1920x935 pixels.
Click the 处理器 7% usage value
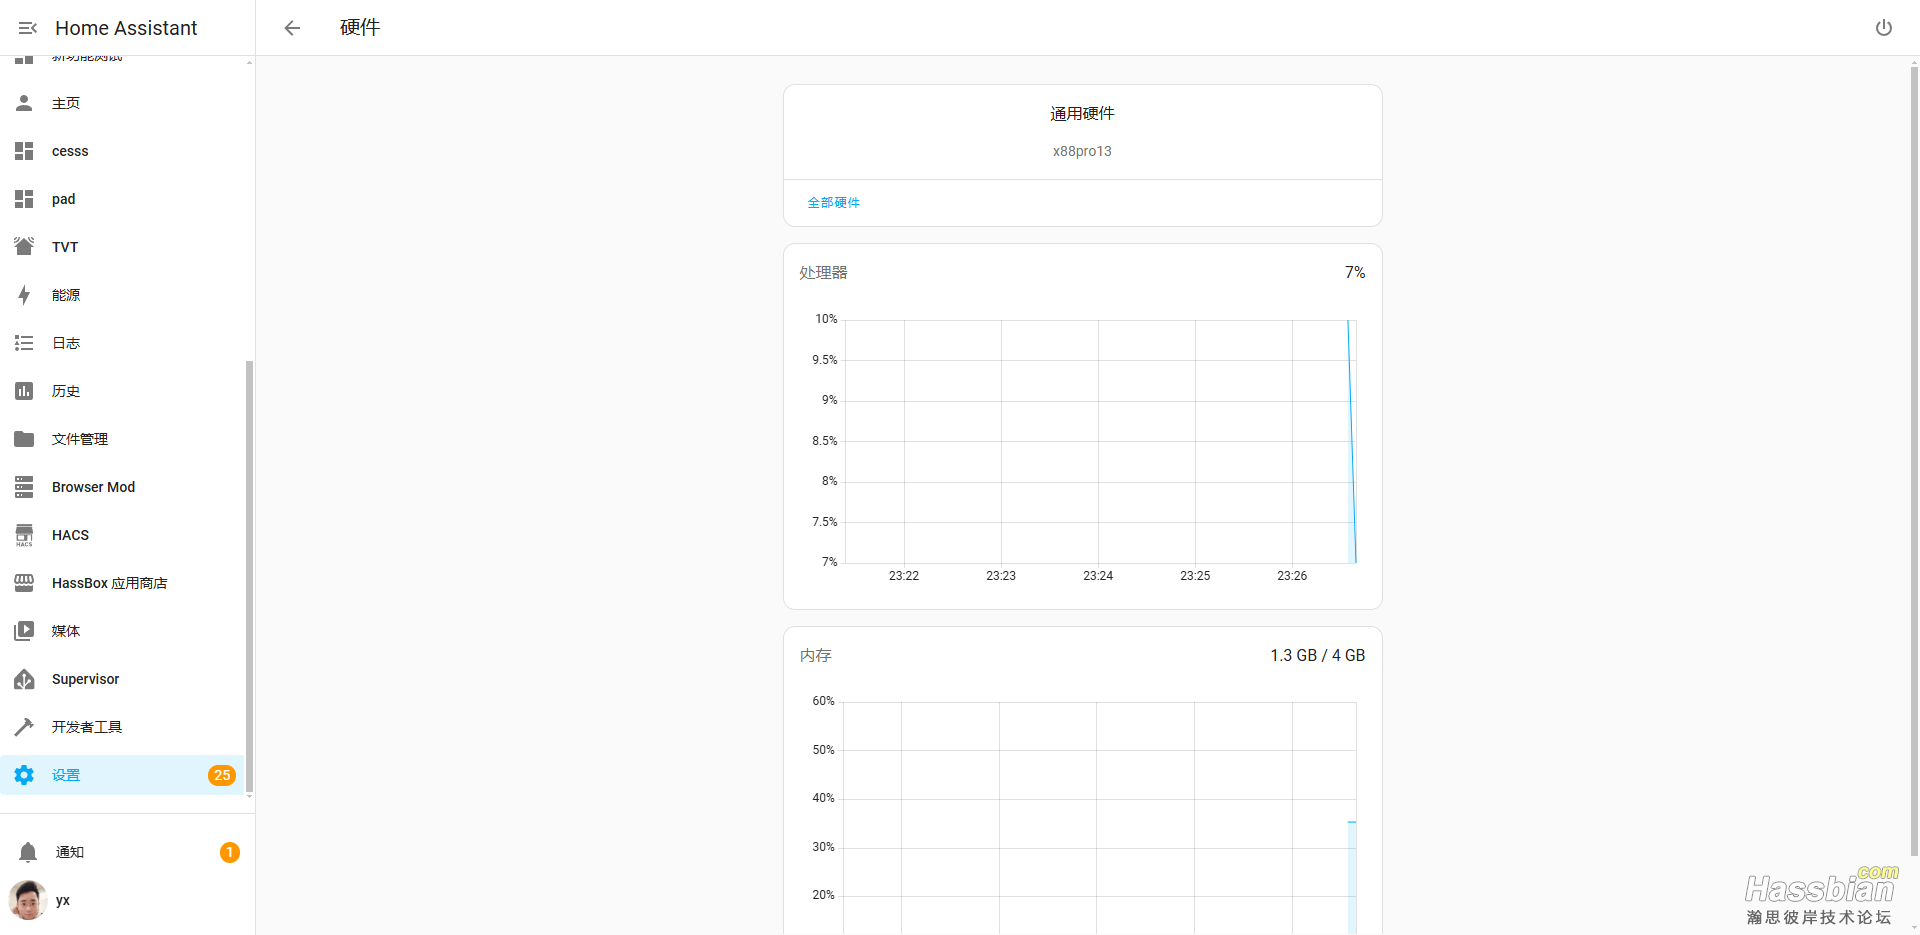(1355, 272)
